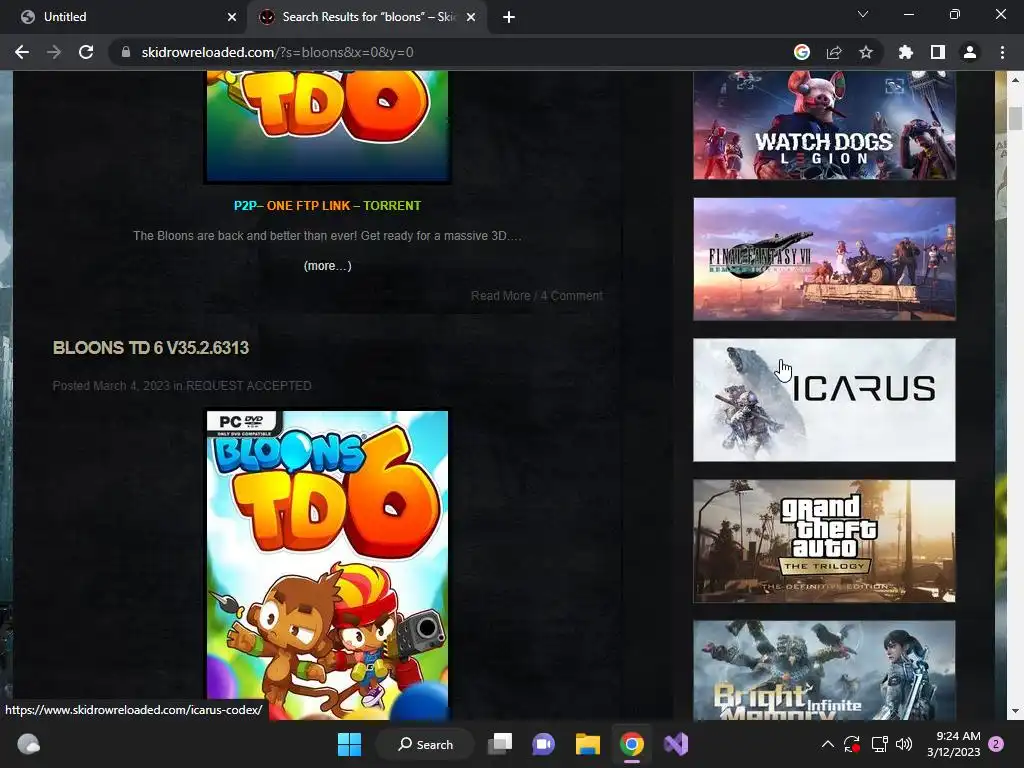Click the Google icon in address bar
Viewport: 1024px width, 768px height.
(x=801, y=52)
